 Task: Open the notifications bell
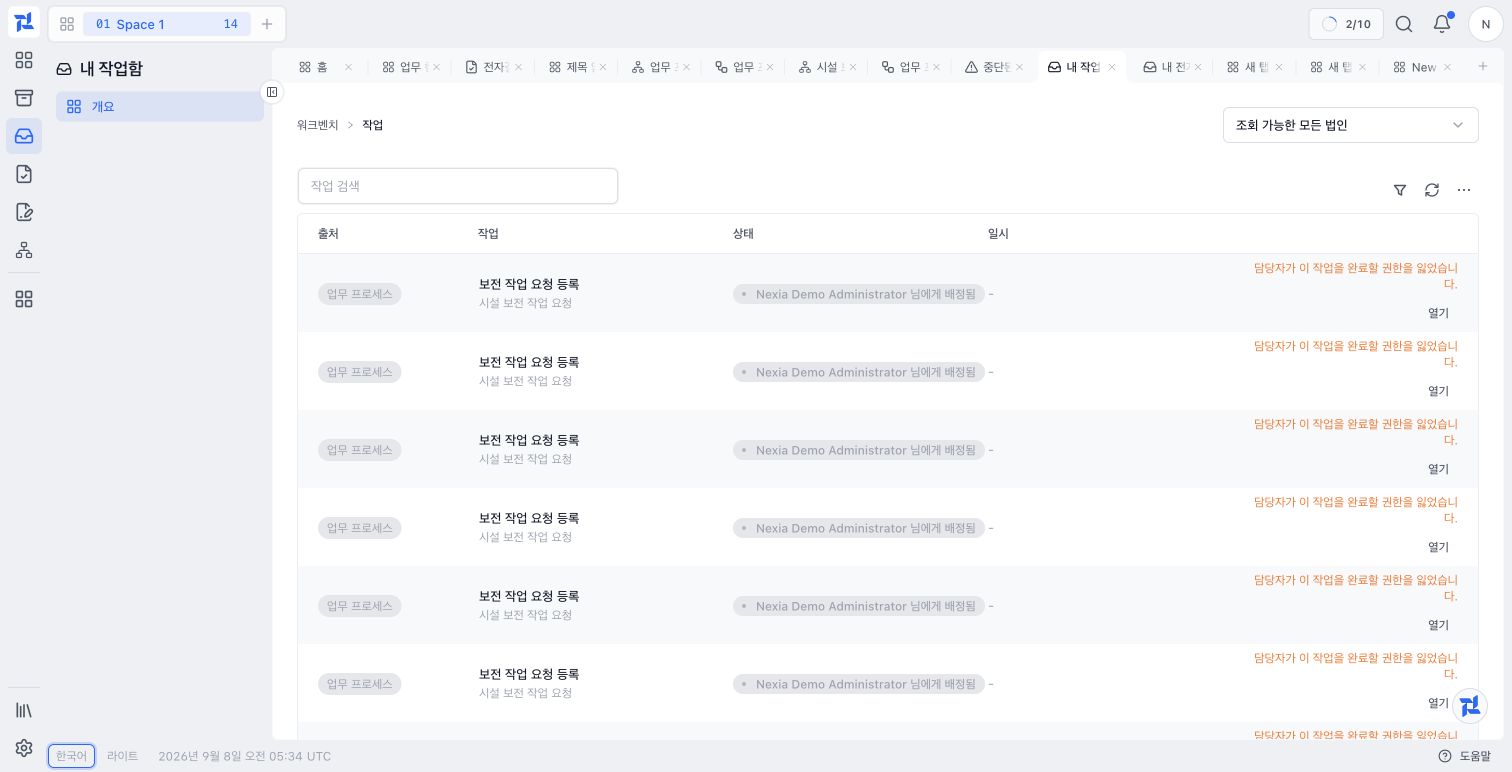coord(1442,24)
